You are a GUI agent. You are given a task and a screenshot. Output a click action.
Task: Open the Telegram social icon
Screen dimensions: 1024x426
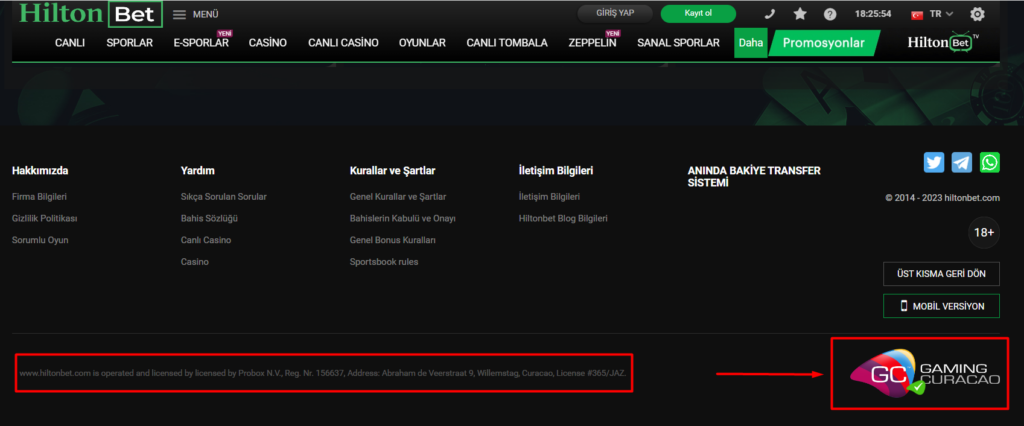tap(961, 162)
